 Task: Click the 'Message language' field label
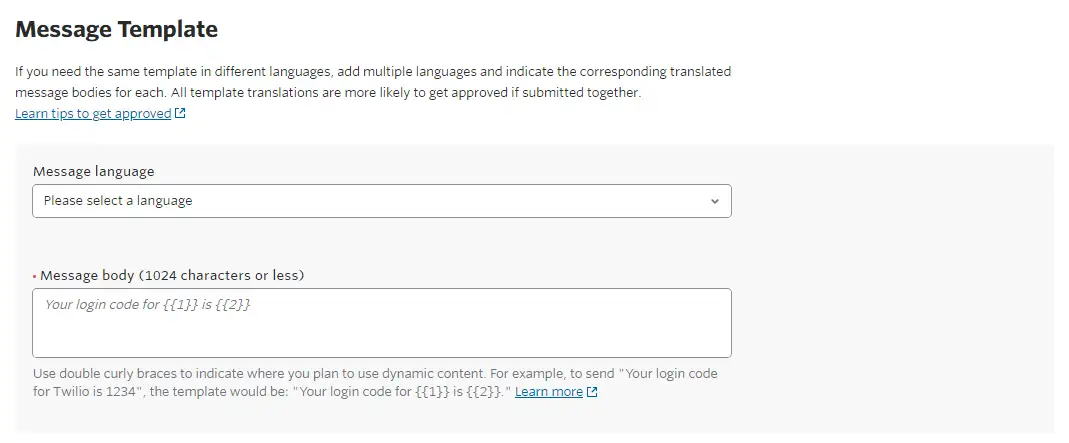(x=94, y=171)
